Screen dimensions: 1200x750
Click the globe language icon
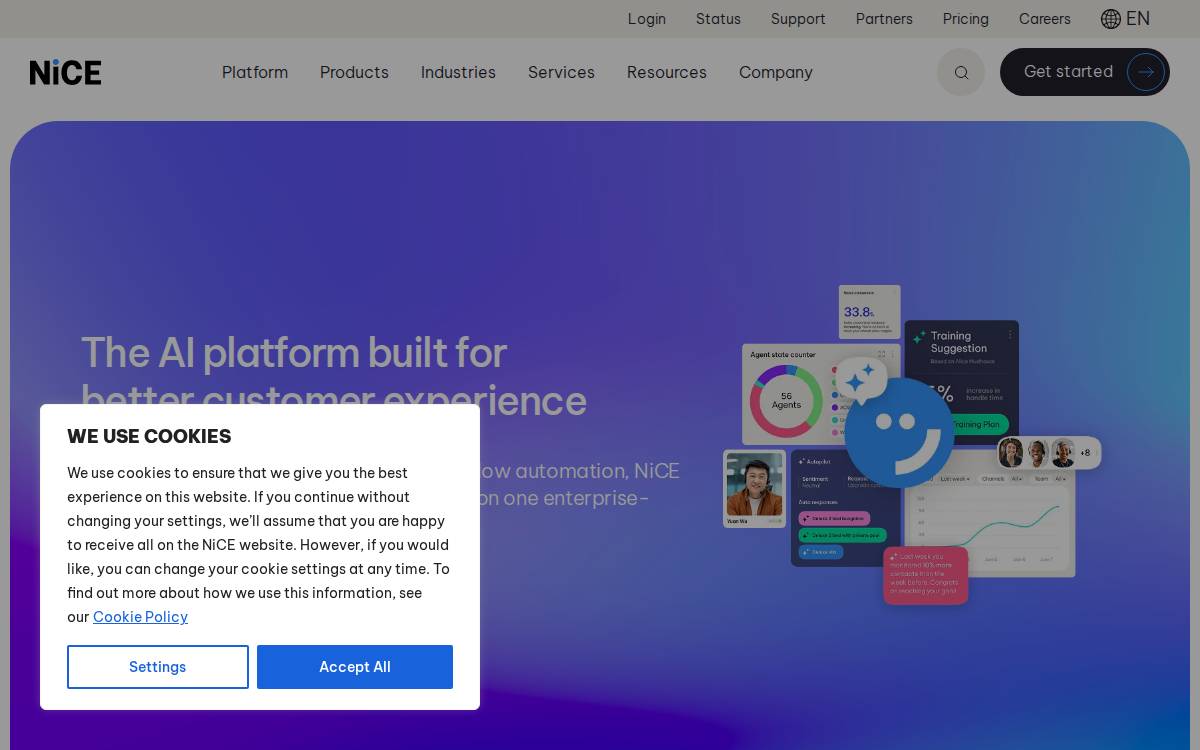point(1111,19)
